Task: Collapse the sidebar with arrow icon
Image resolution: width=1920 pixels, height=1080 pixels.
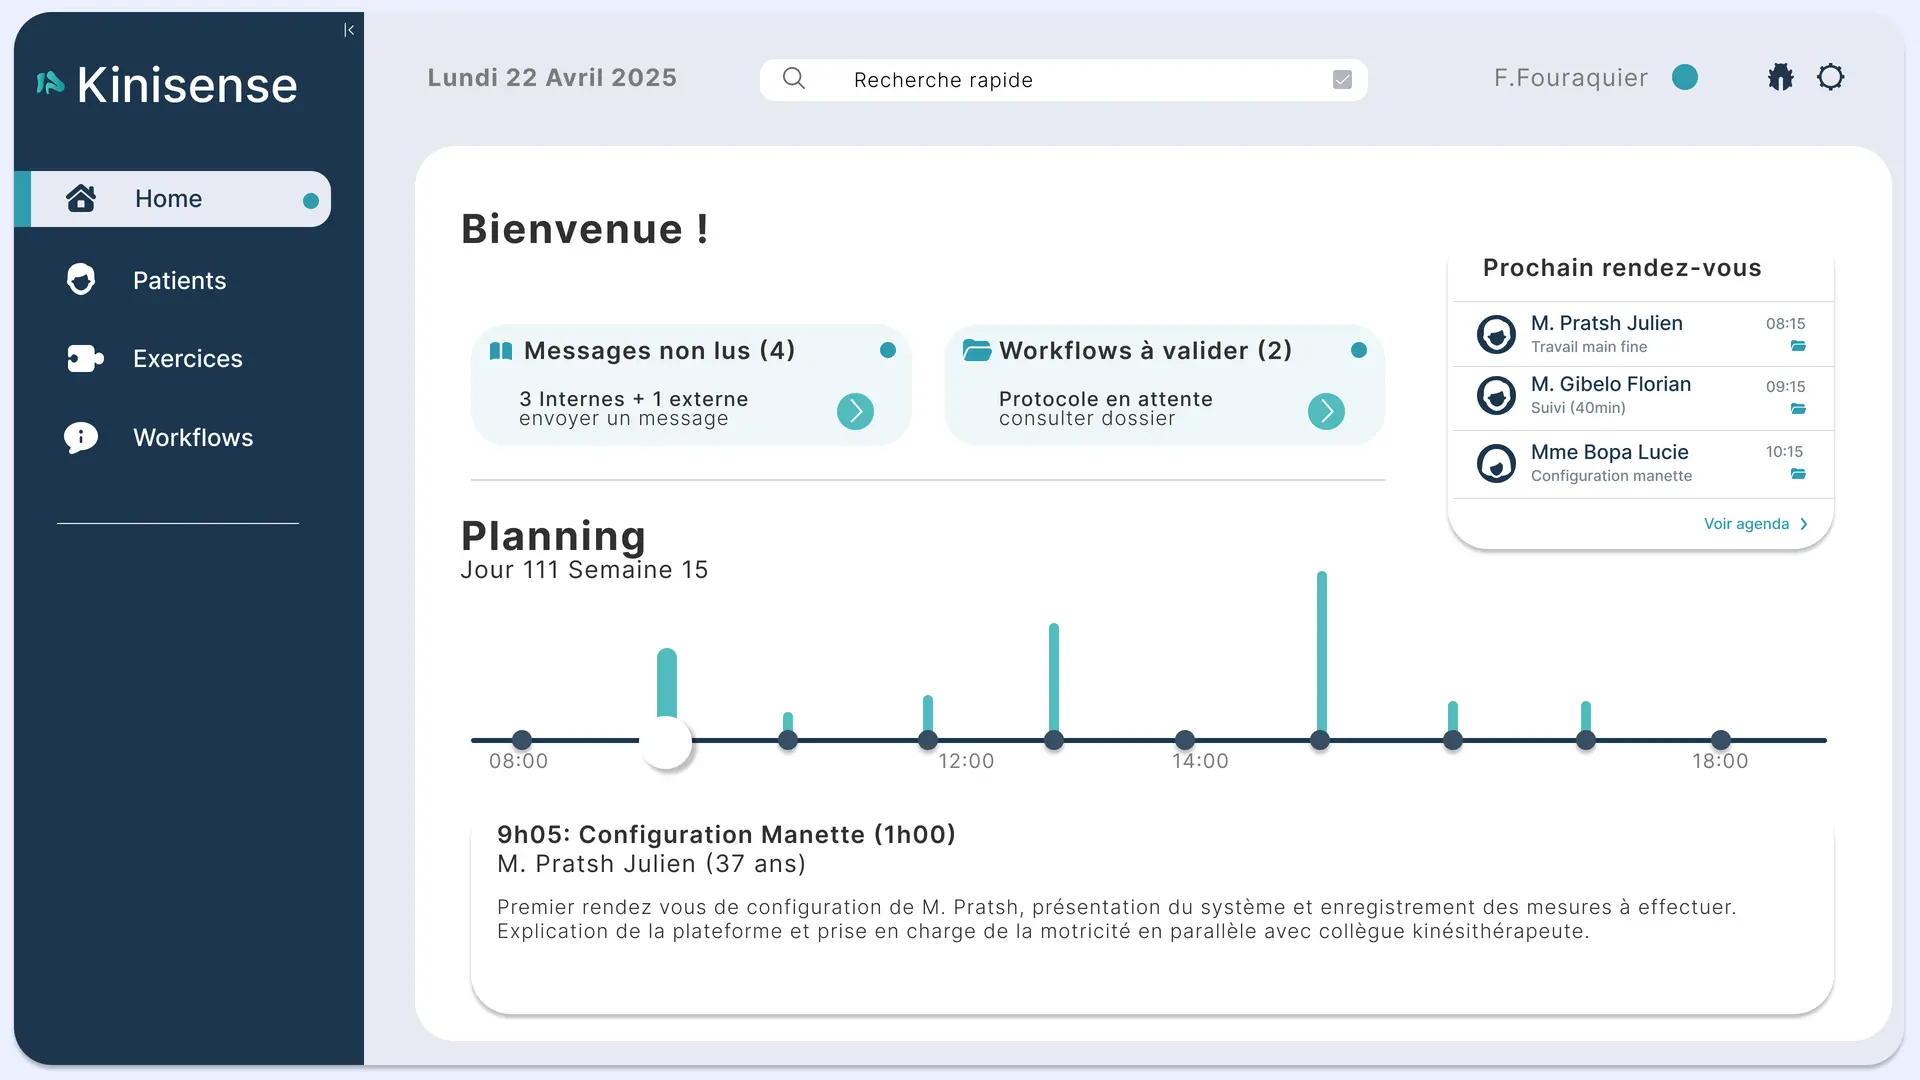Action: pos(348,30)
